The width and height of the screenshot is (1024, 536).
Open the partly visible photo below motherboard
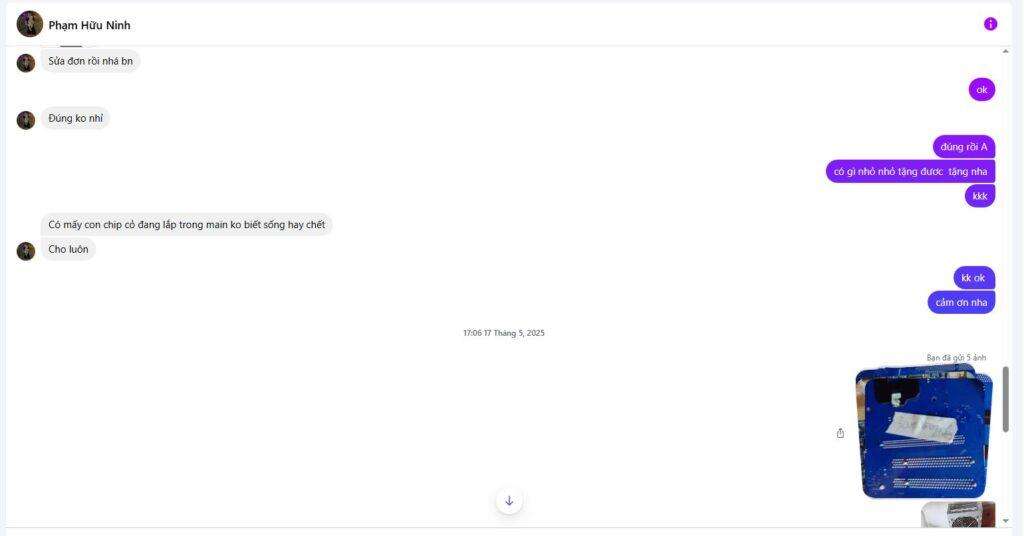click(958, 514)
